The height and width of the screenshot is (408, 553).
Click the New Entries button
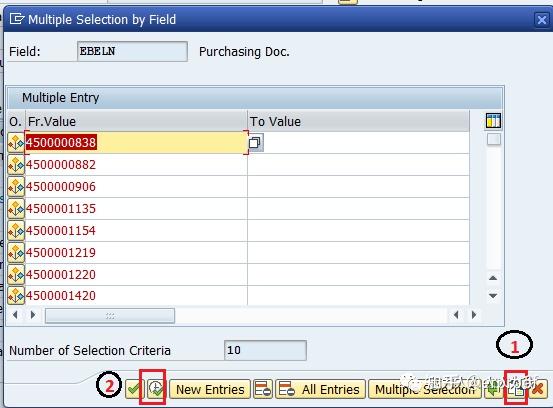point(210,389)
